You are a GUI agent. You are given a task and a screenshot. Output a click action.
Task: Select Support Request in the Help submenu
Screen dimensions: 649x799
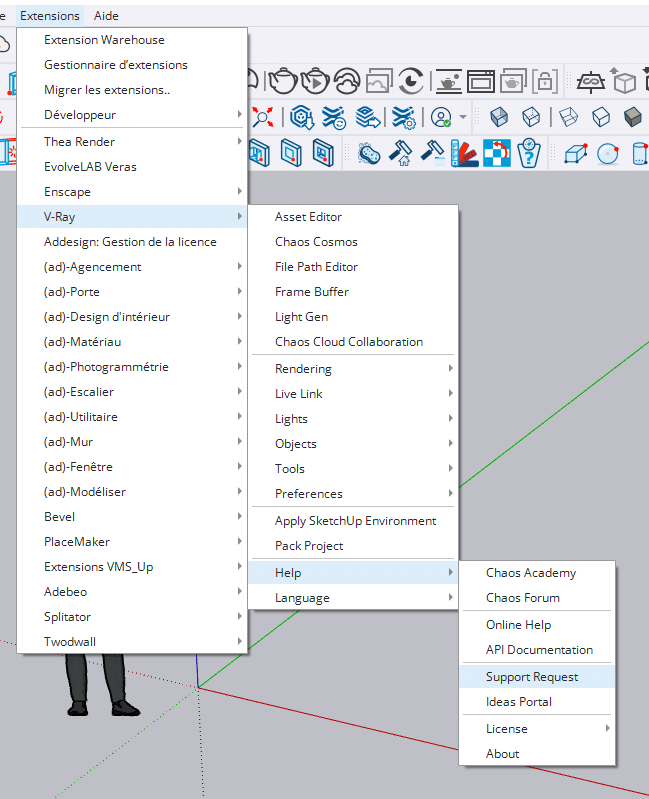pos(532,677)
